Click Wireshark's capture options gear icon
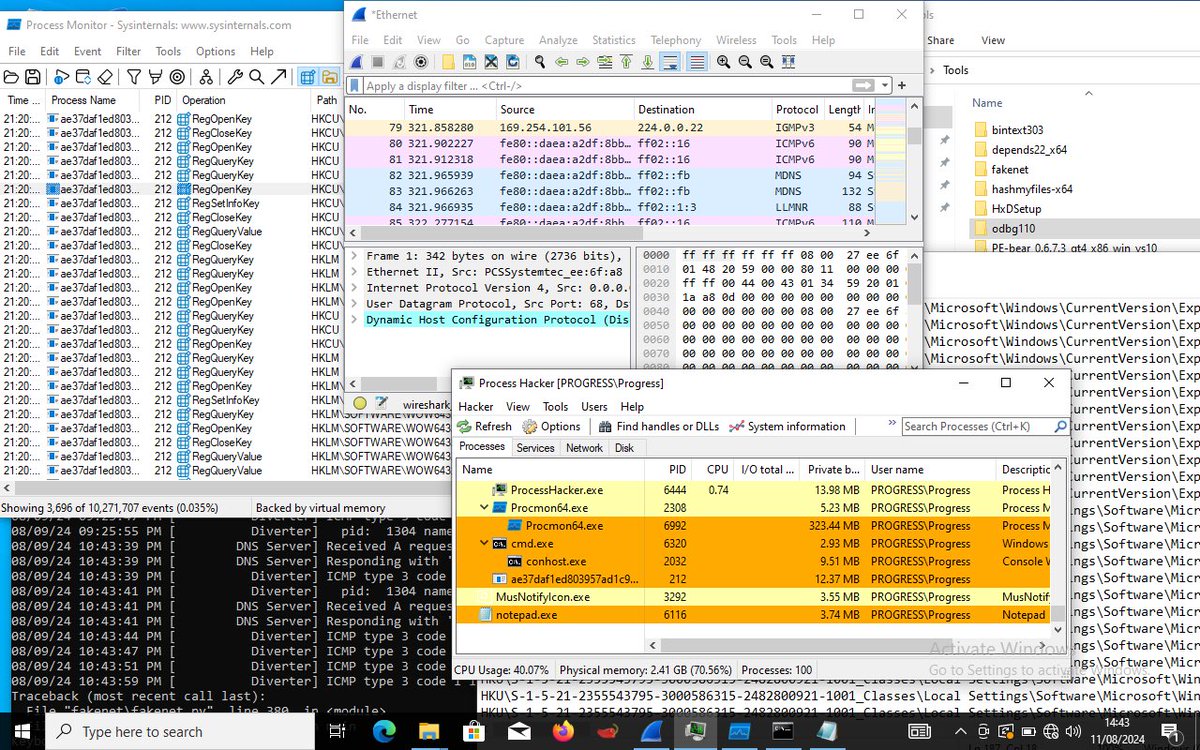1200x750 pixels. (420, 62)
